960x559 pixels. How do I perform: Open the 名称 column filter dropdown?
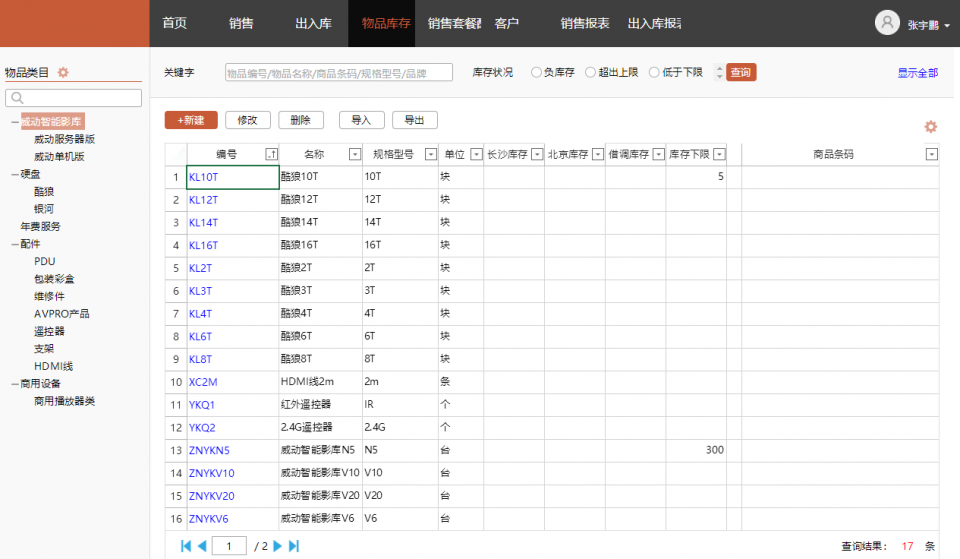coord(354,154)
